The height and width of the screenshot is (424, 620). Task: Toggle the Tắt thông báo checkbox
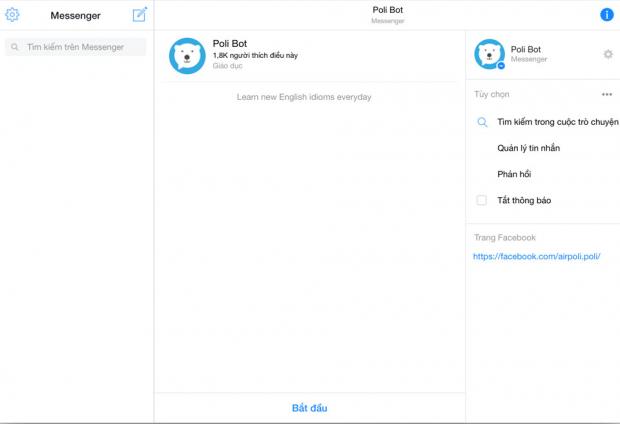(x=482, y=200)
